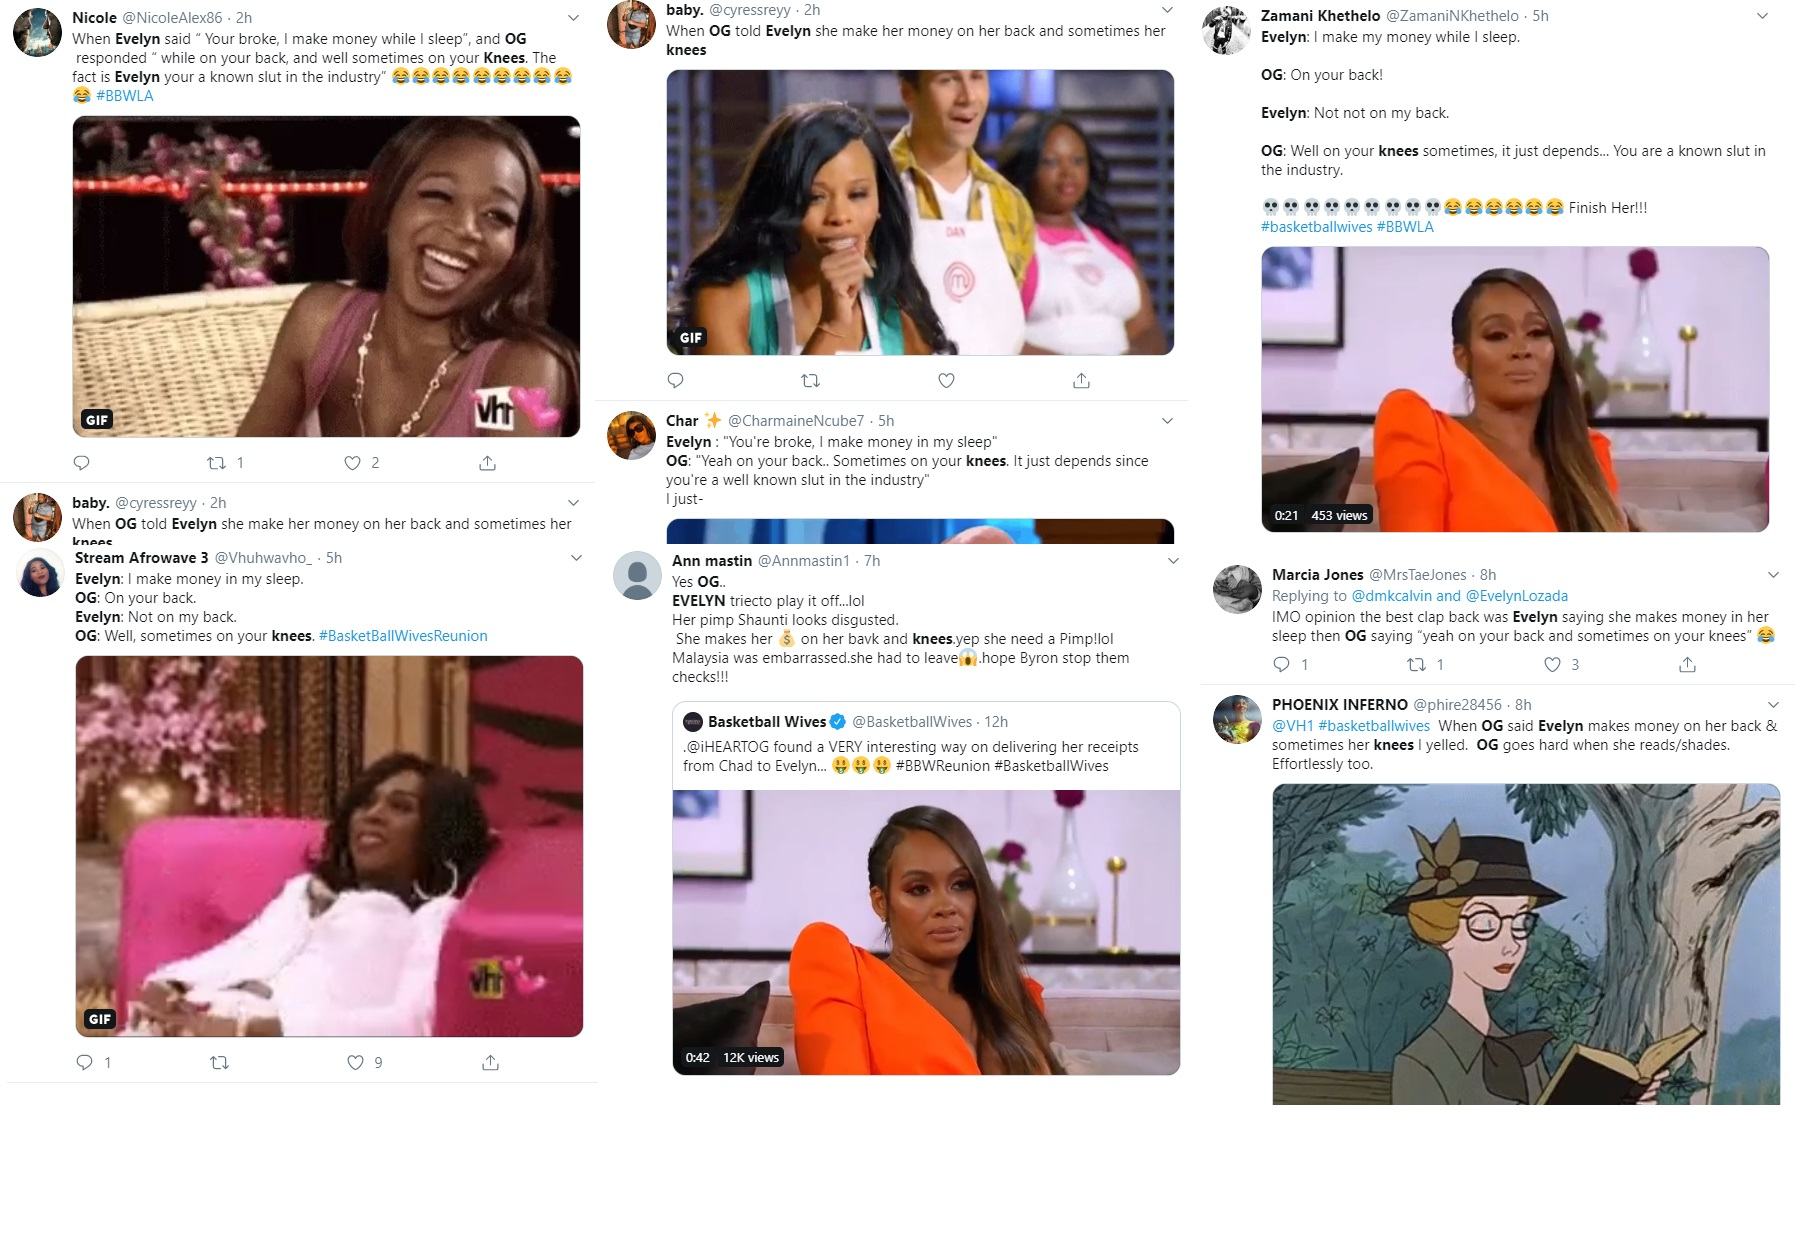Image resolution: width=1800 pixels, height=1246 pixels.
Task: Reply to Stream Afrowave 3's tweet
Action: click(85, 1062)
